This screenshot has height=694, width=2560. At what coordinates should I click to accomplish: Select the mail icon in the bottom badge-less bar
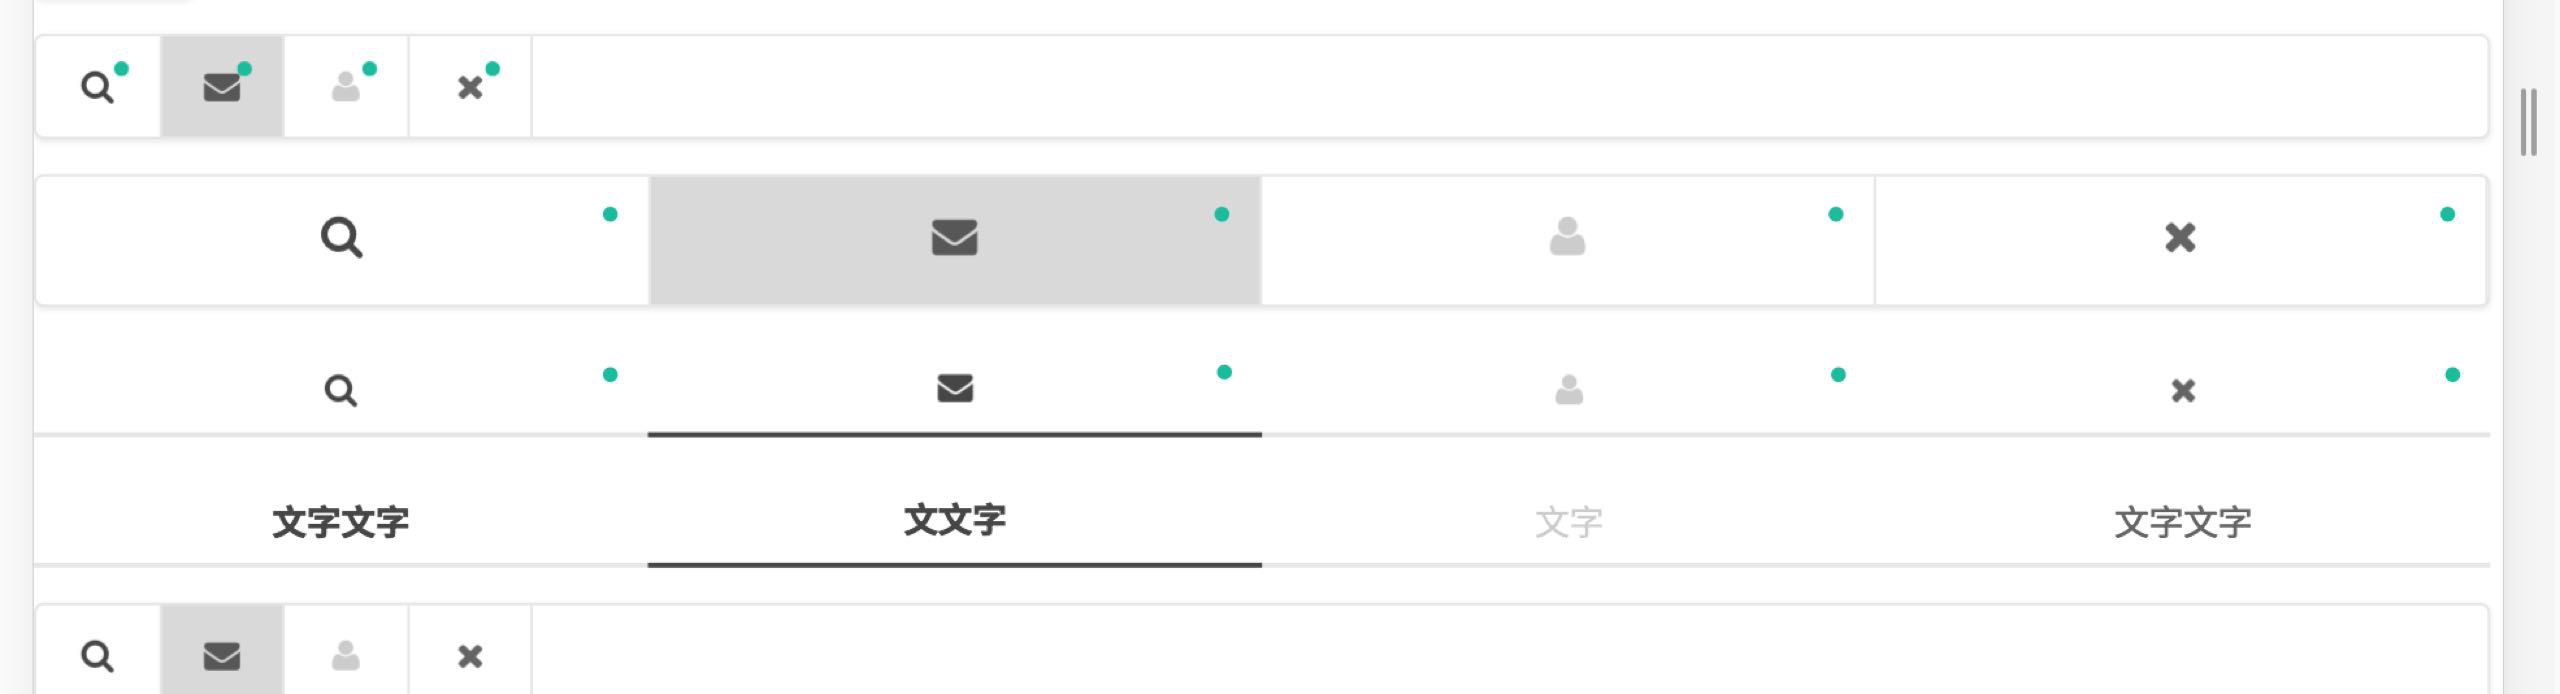point(221,656)
